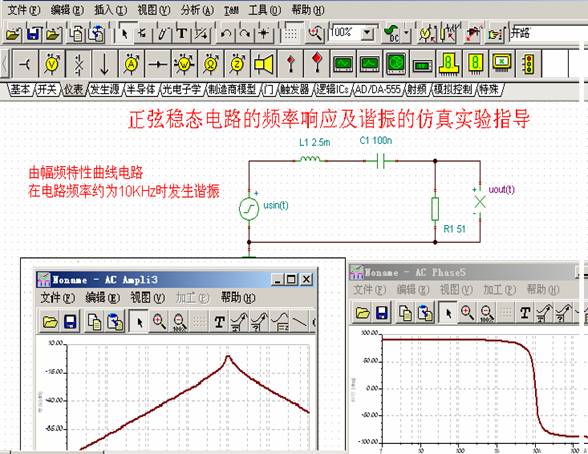The image size is (588, 454).
Task: Select the text T tool in main toolbar
Action: click(x=182, y=34)
